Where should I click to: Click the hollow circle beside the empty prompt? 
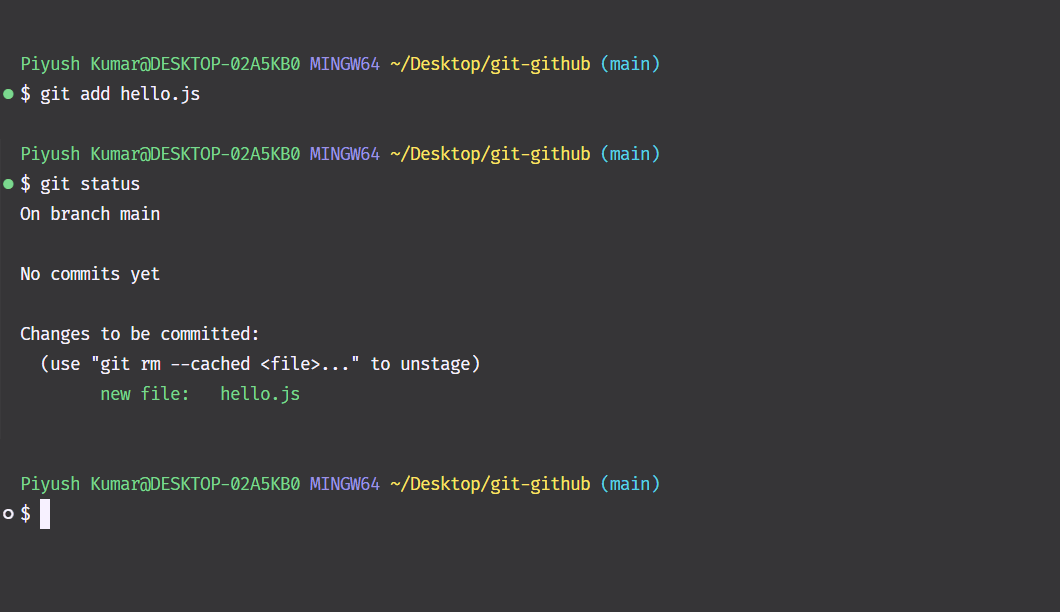point(8,514)
